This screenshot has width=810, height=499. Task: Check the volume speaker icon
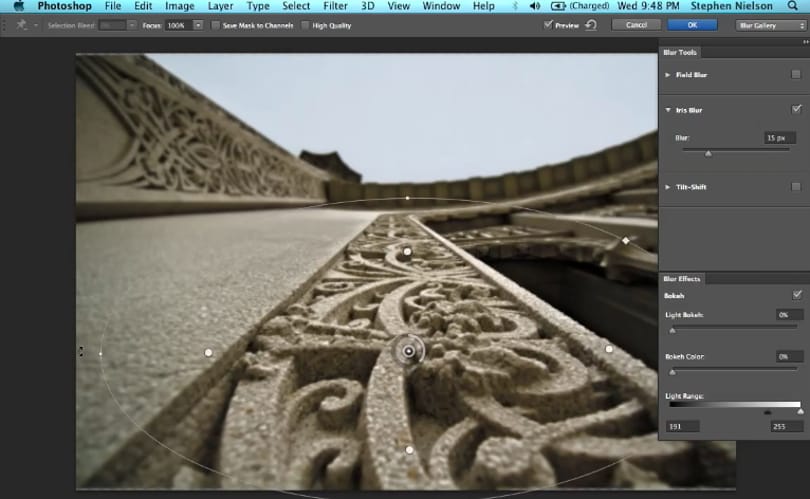pyautogui.click(x=535, y=6)
